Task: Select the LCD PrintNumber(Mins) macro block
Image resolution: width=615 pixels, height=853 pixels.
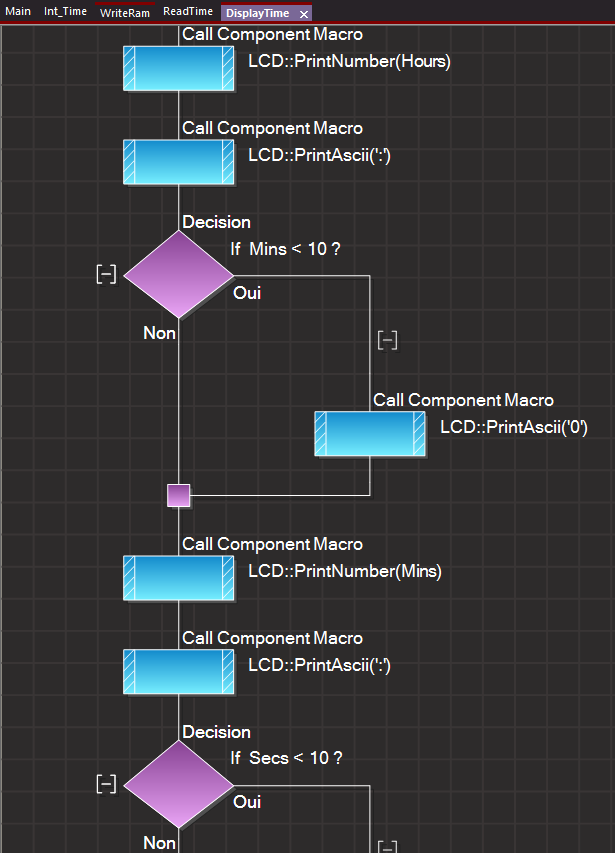Action: 178,577
